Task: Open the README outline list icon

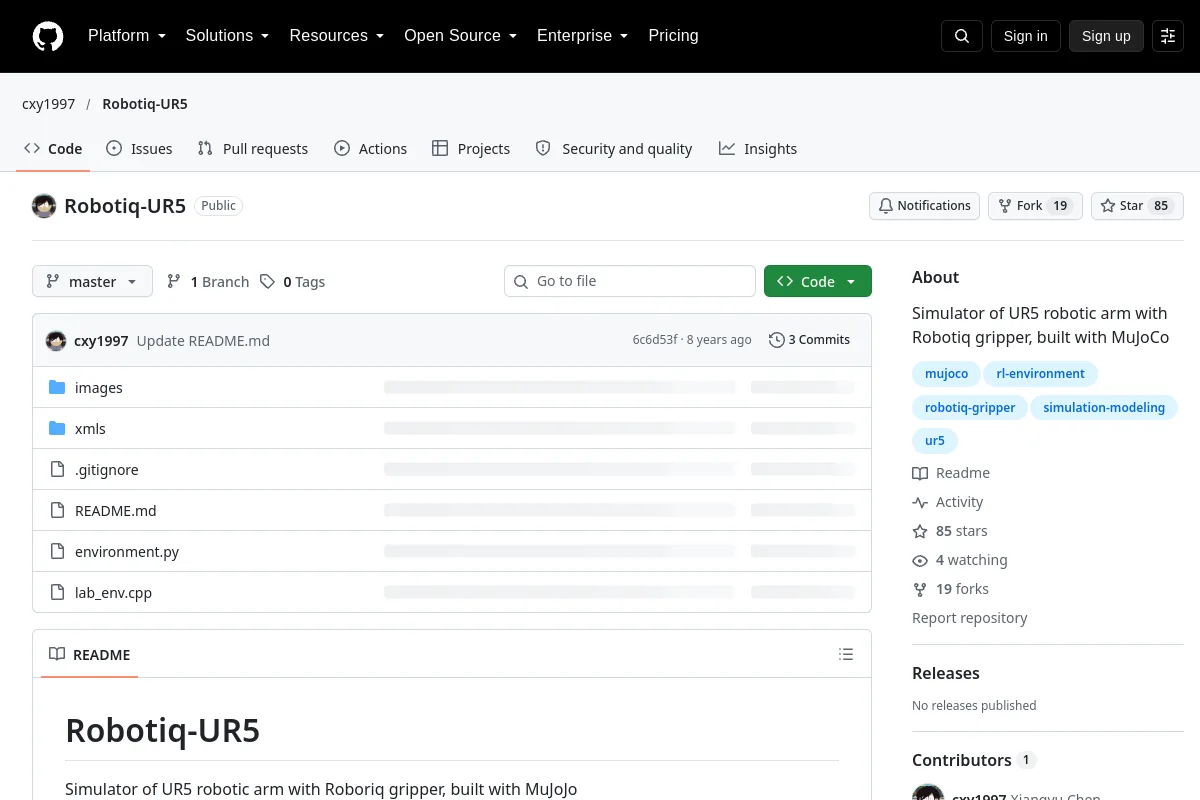Action: 846,654
